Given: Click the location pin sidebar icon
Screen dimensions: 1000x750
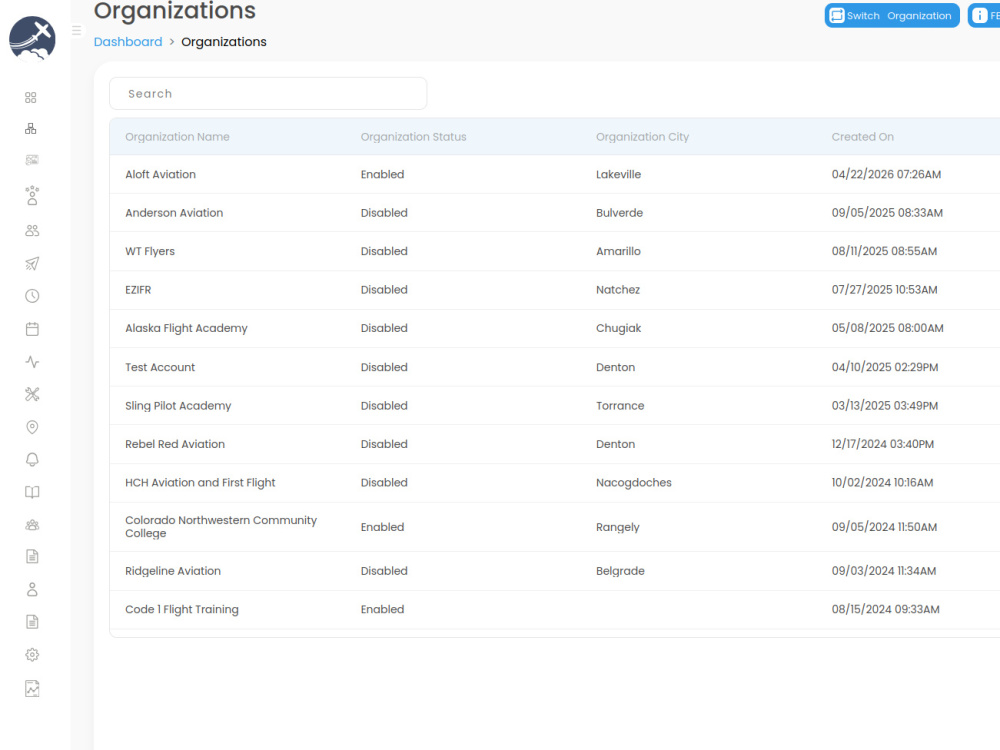Looking at the screenshot, I should pyautogui.click(x=32, y=427).
